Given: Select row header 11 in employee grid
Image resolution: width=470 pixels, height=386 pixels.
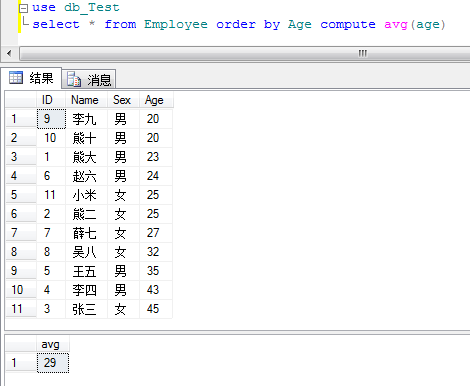Looking at the screenshot, I should 21,309.
